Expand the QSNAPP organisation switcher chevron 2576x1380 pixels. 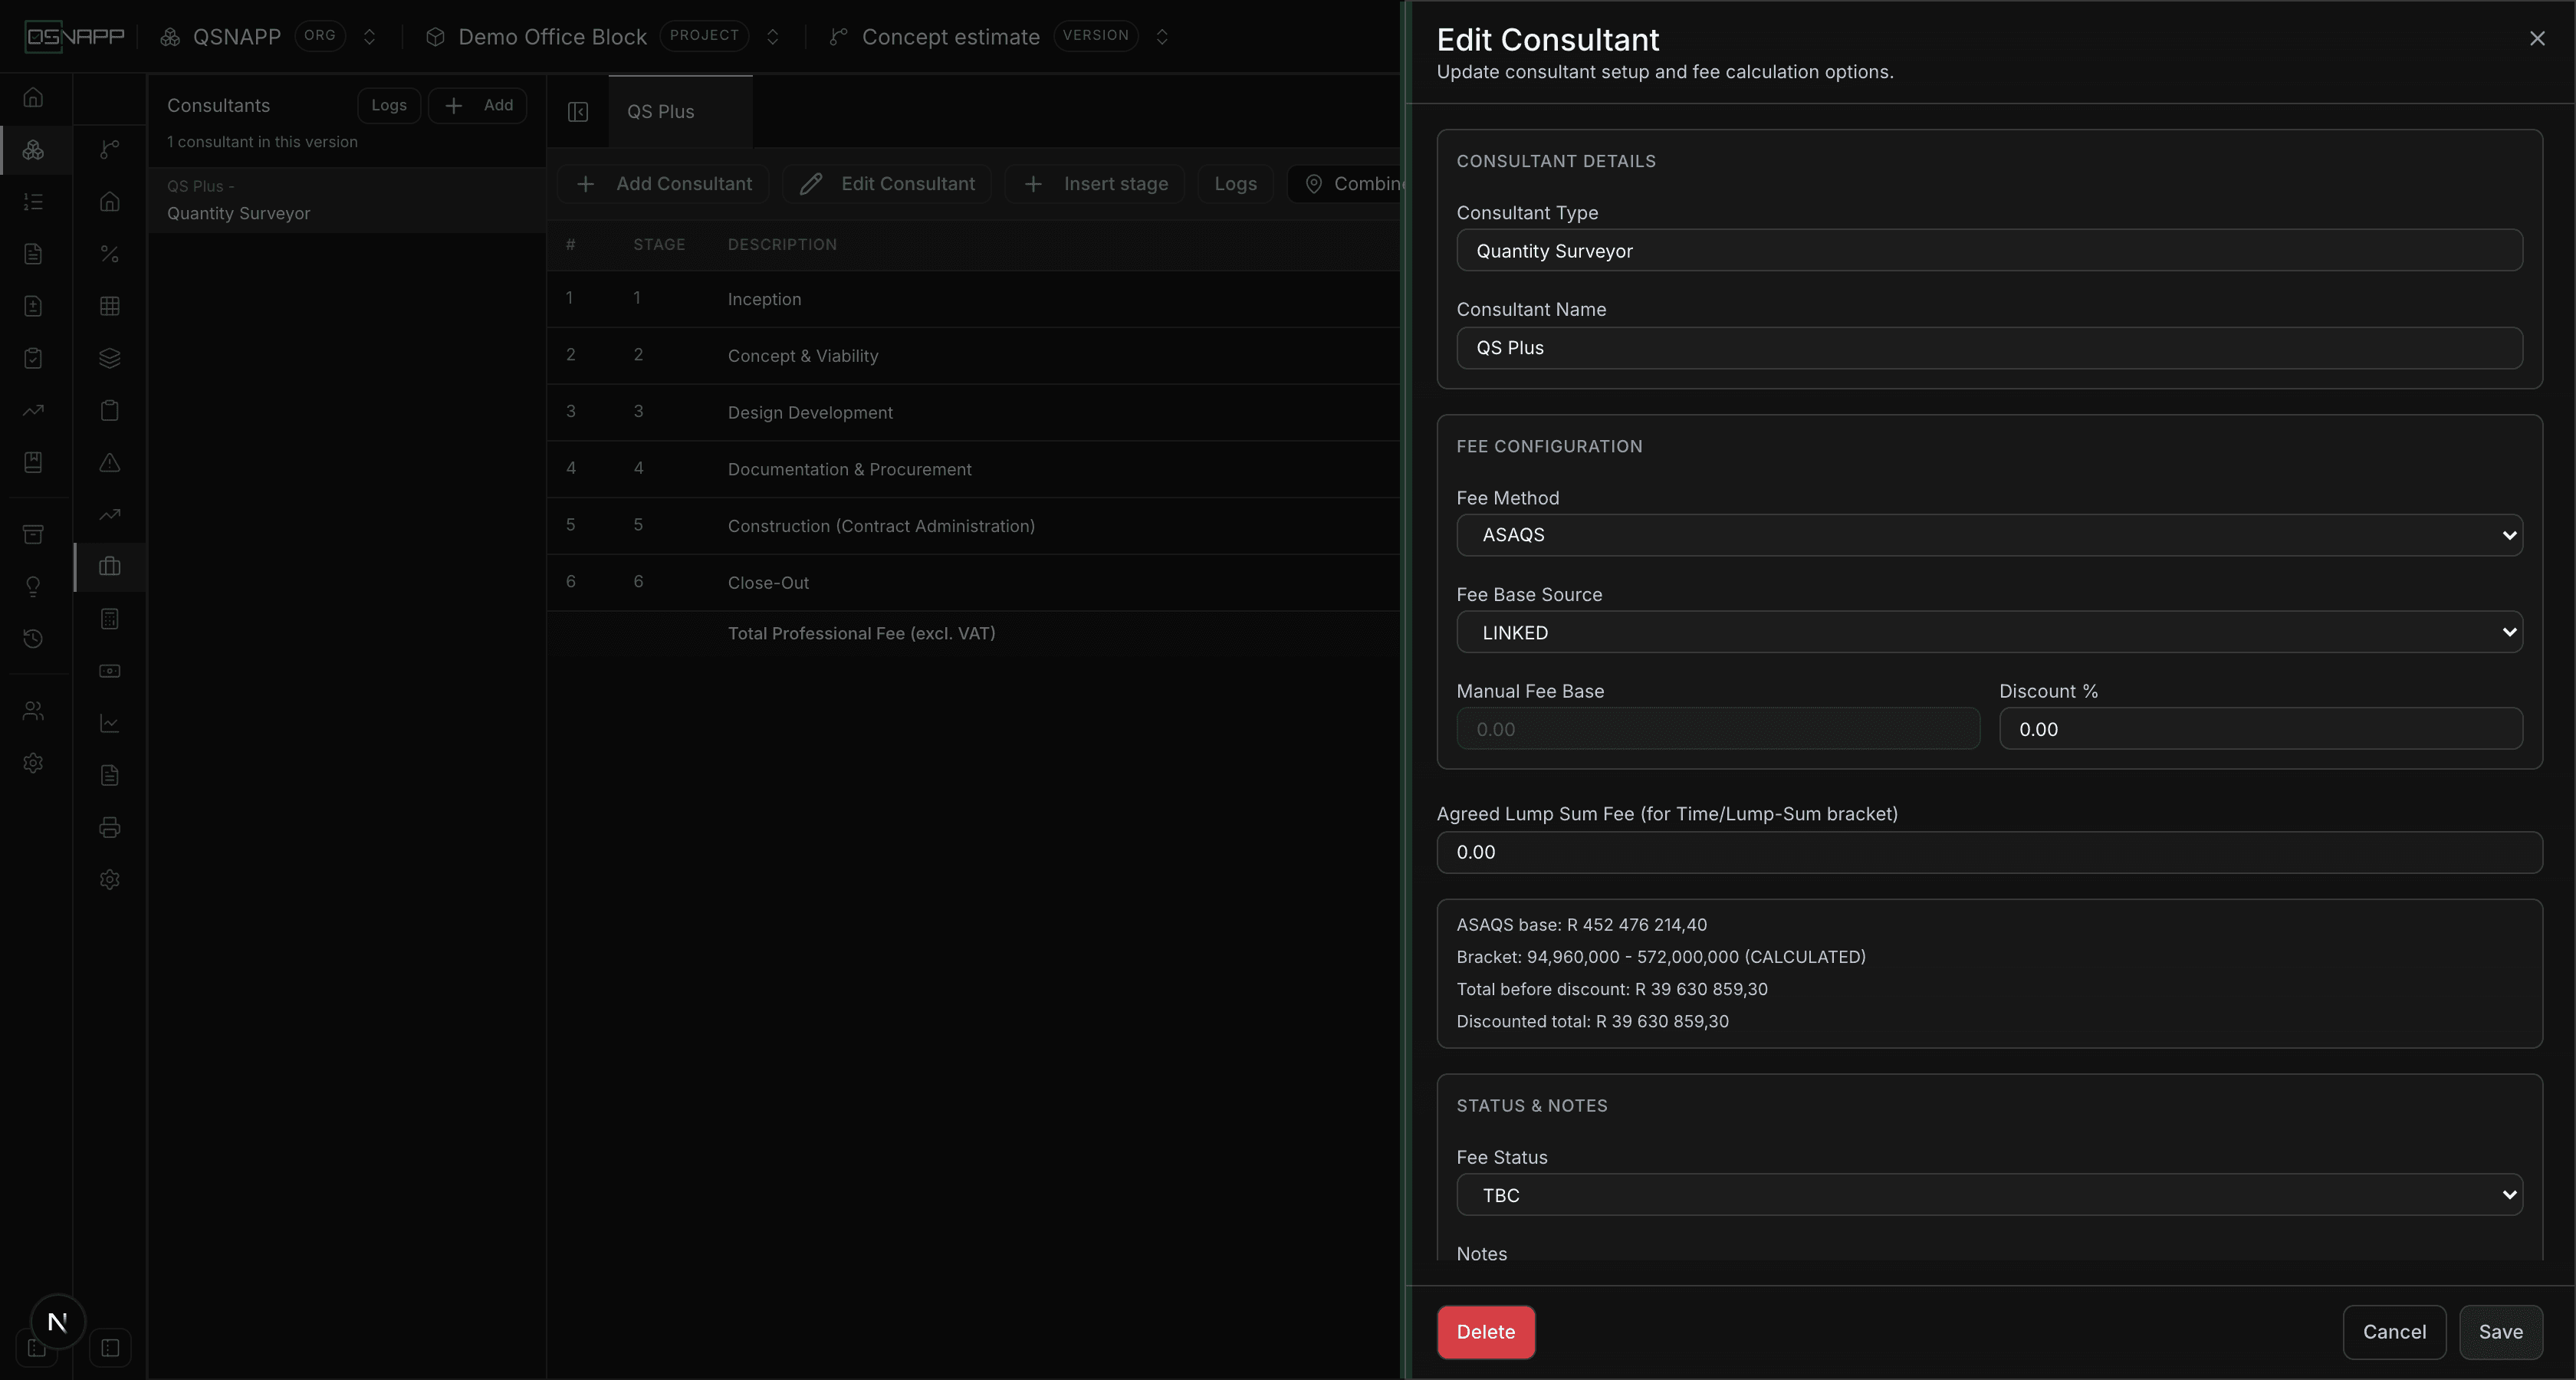(369, 37)
